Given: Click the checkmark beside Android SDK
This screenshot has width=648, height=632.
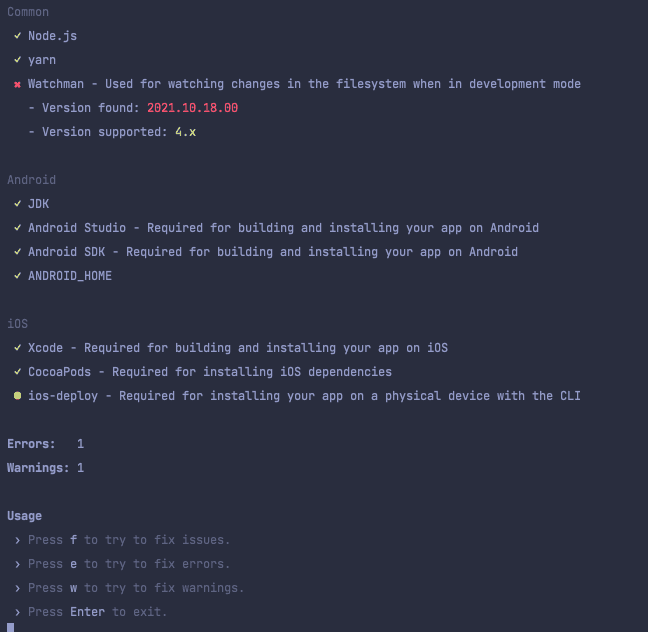Looking at the screenshot, I should pyautogui.click(x=18, y=252).
